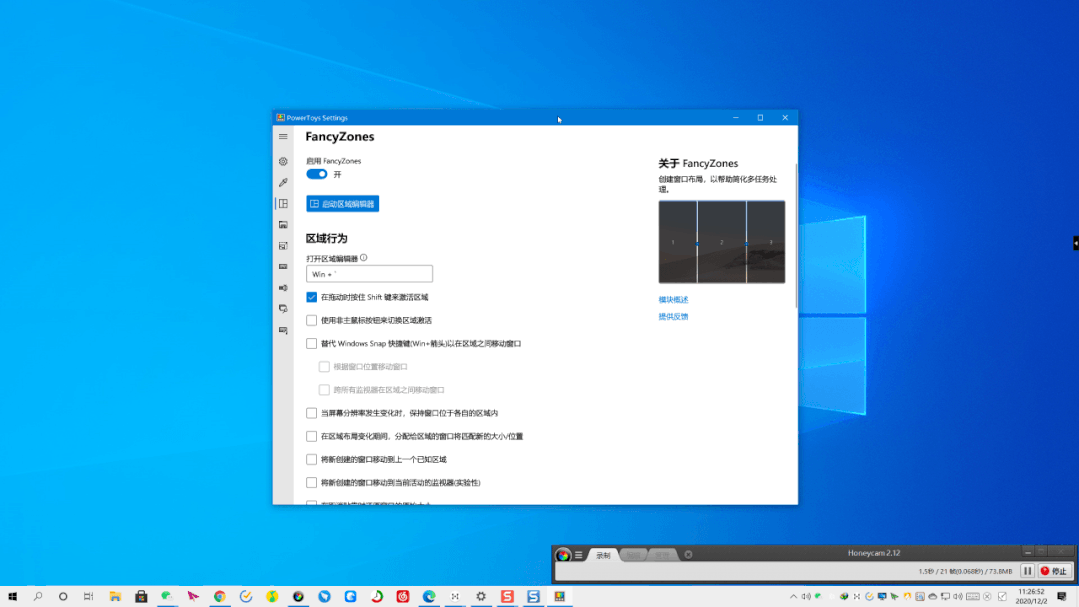
Task: Click the FancyZones layout preview image
Action: [721, 242]
